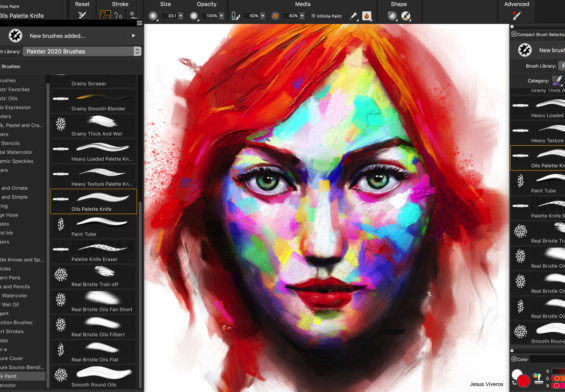Screen dimensions: 565x392
Task: Choose the highlighted Thick Paint category
Action: [x=22, y=376]
